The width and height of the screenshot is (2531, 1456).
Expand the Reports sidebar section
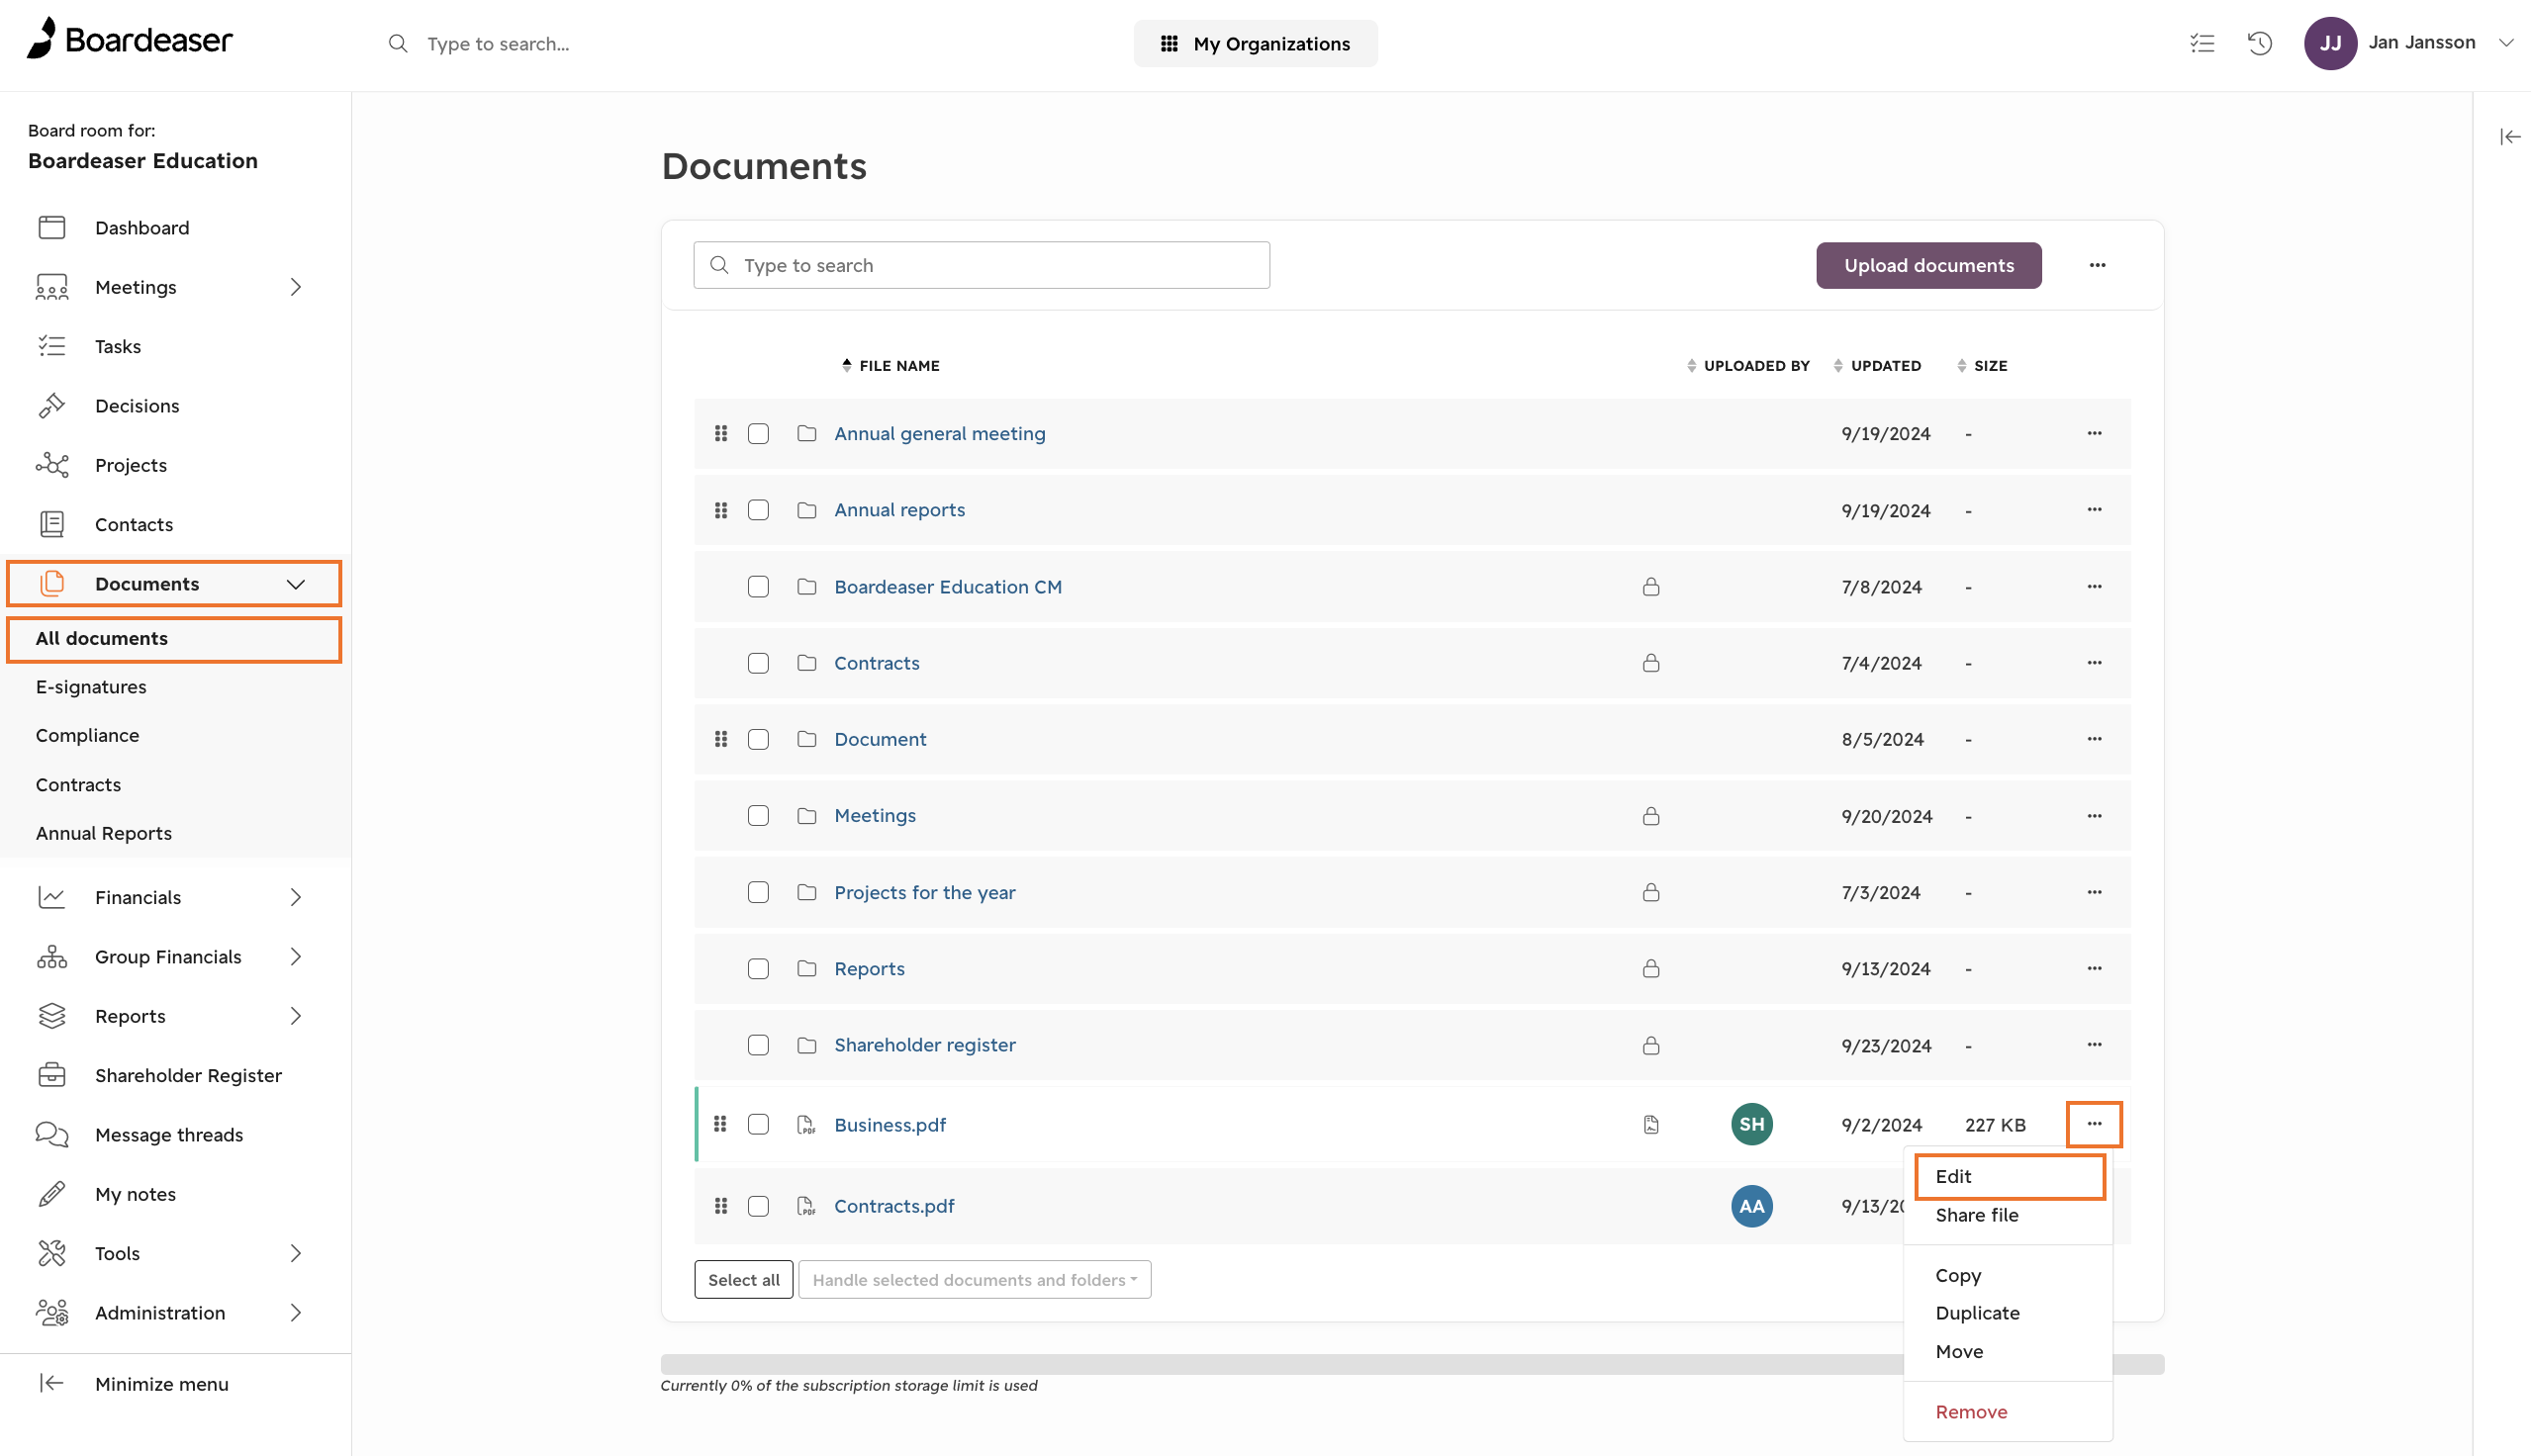pyautogui.click(x=295, y=1016)
